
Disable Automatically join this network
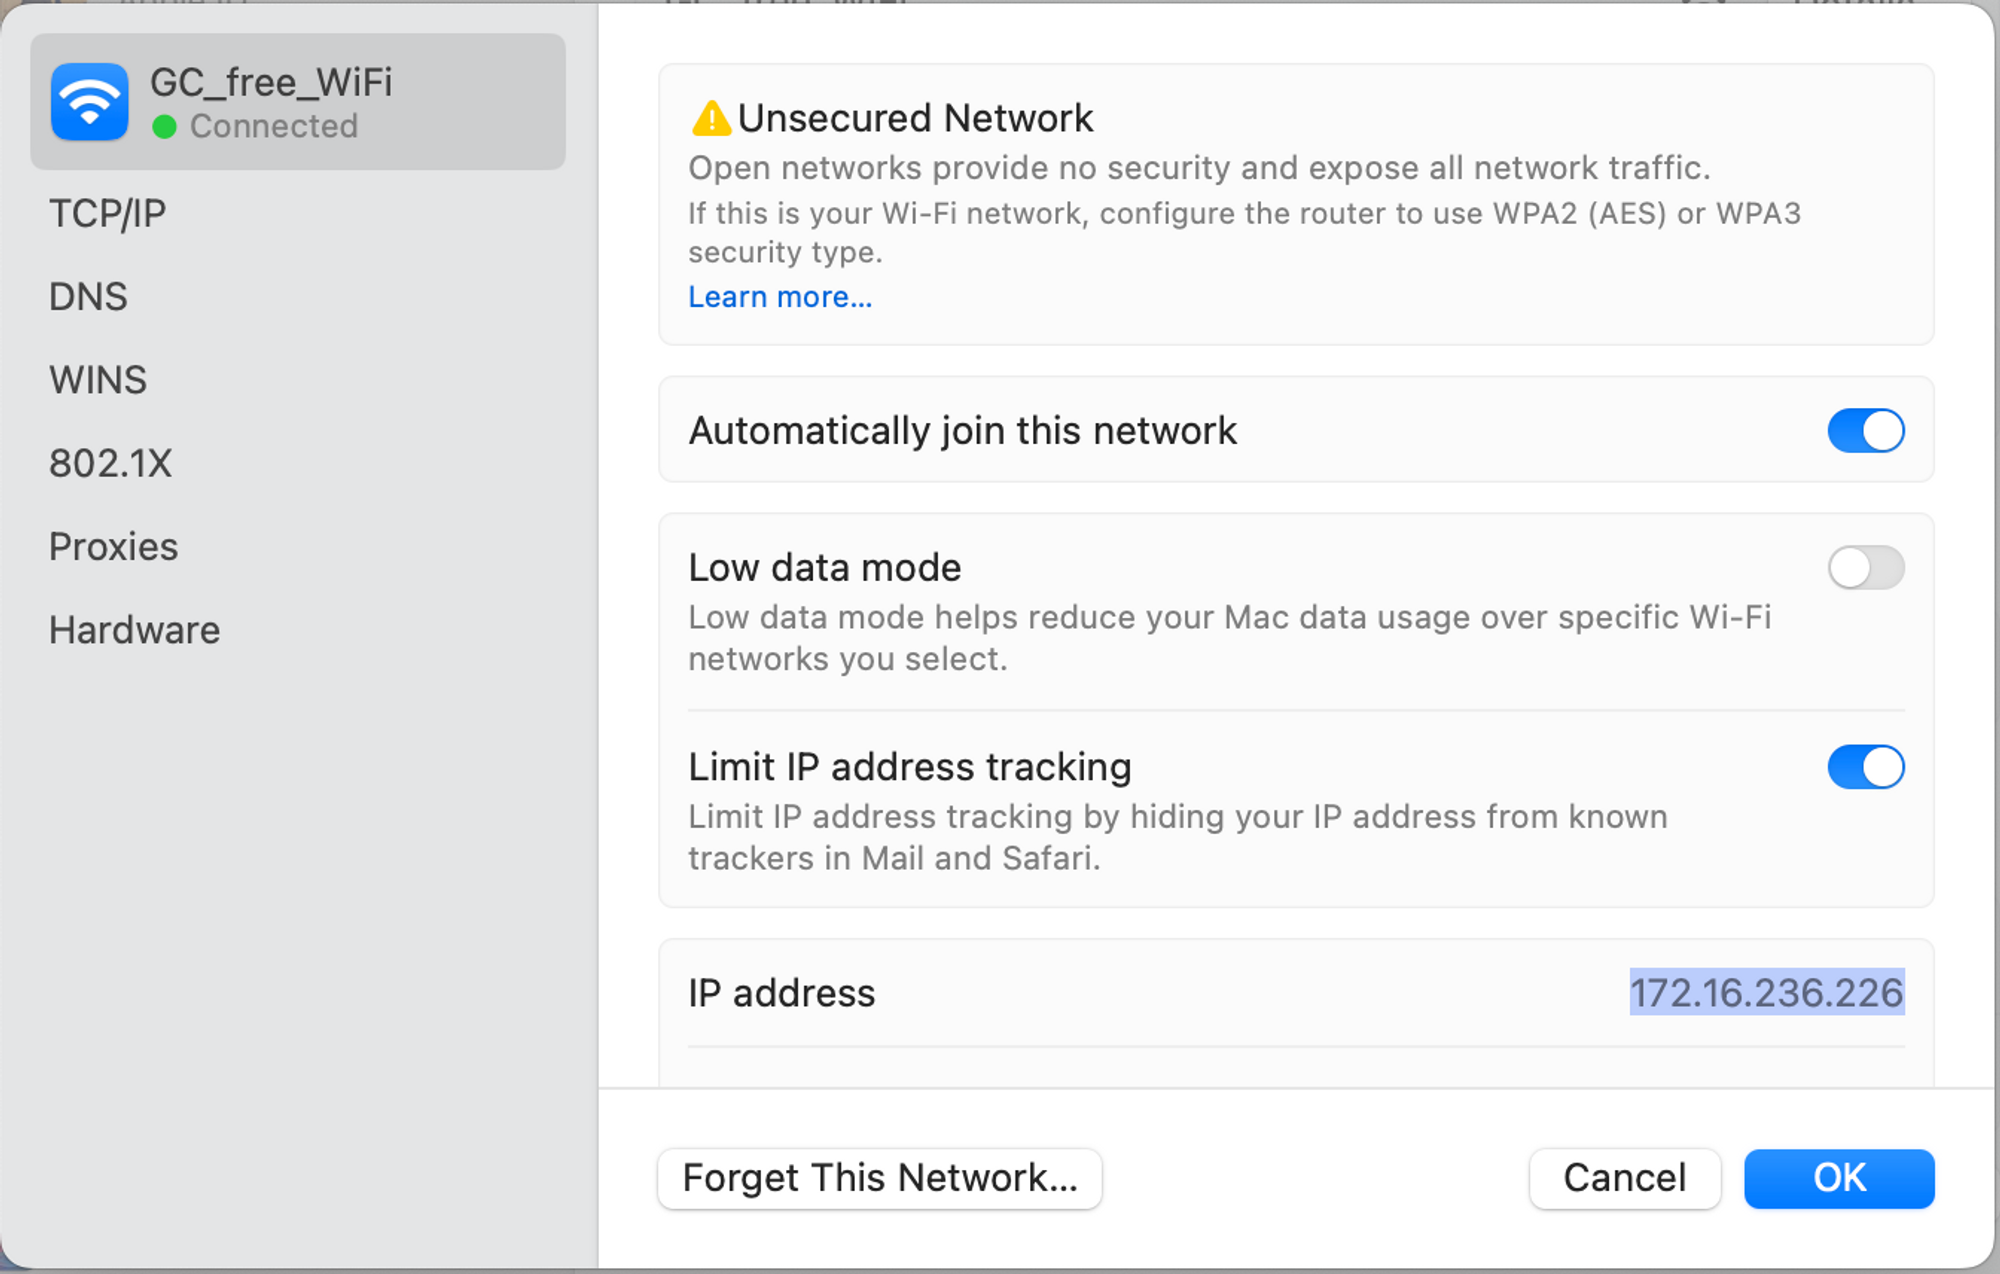pyautogui.click(x=1865, y=431)
